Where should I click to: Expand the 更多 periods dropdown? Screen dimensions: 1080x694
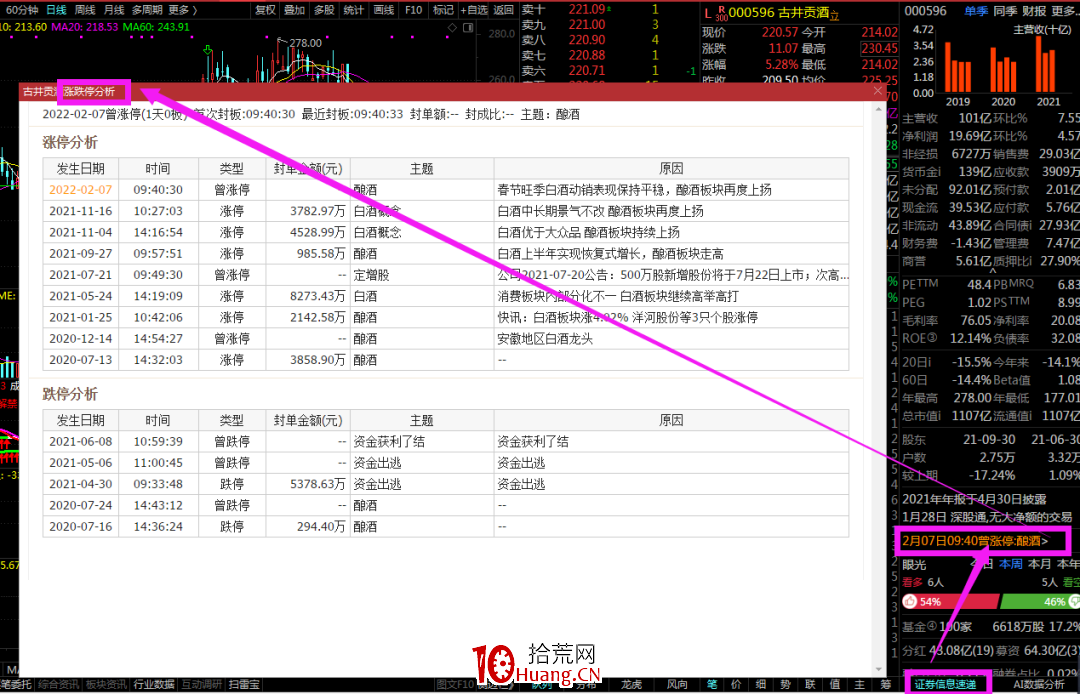[182, 10]
